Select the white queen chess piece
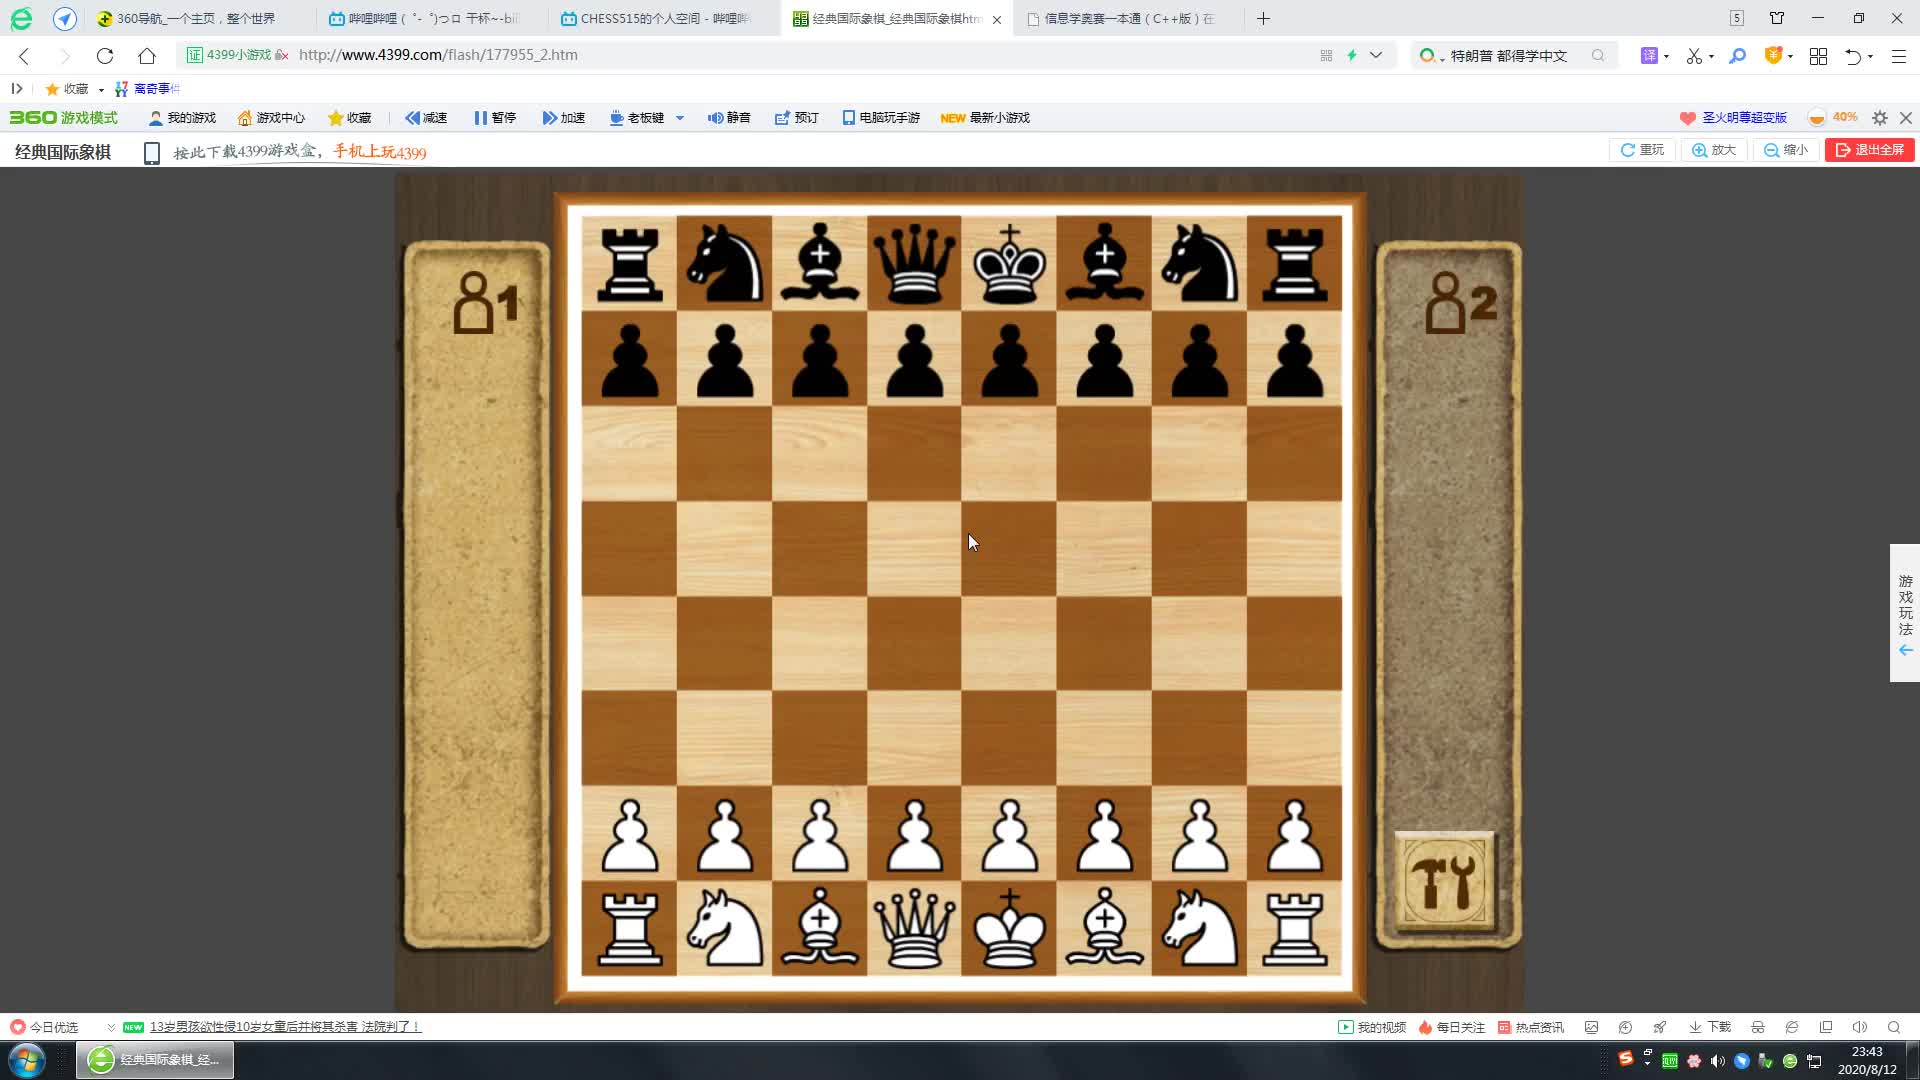1920x1080 pixels. click(914, 930)
